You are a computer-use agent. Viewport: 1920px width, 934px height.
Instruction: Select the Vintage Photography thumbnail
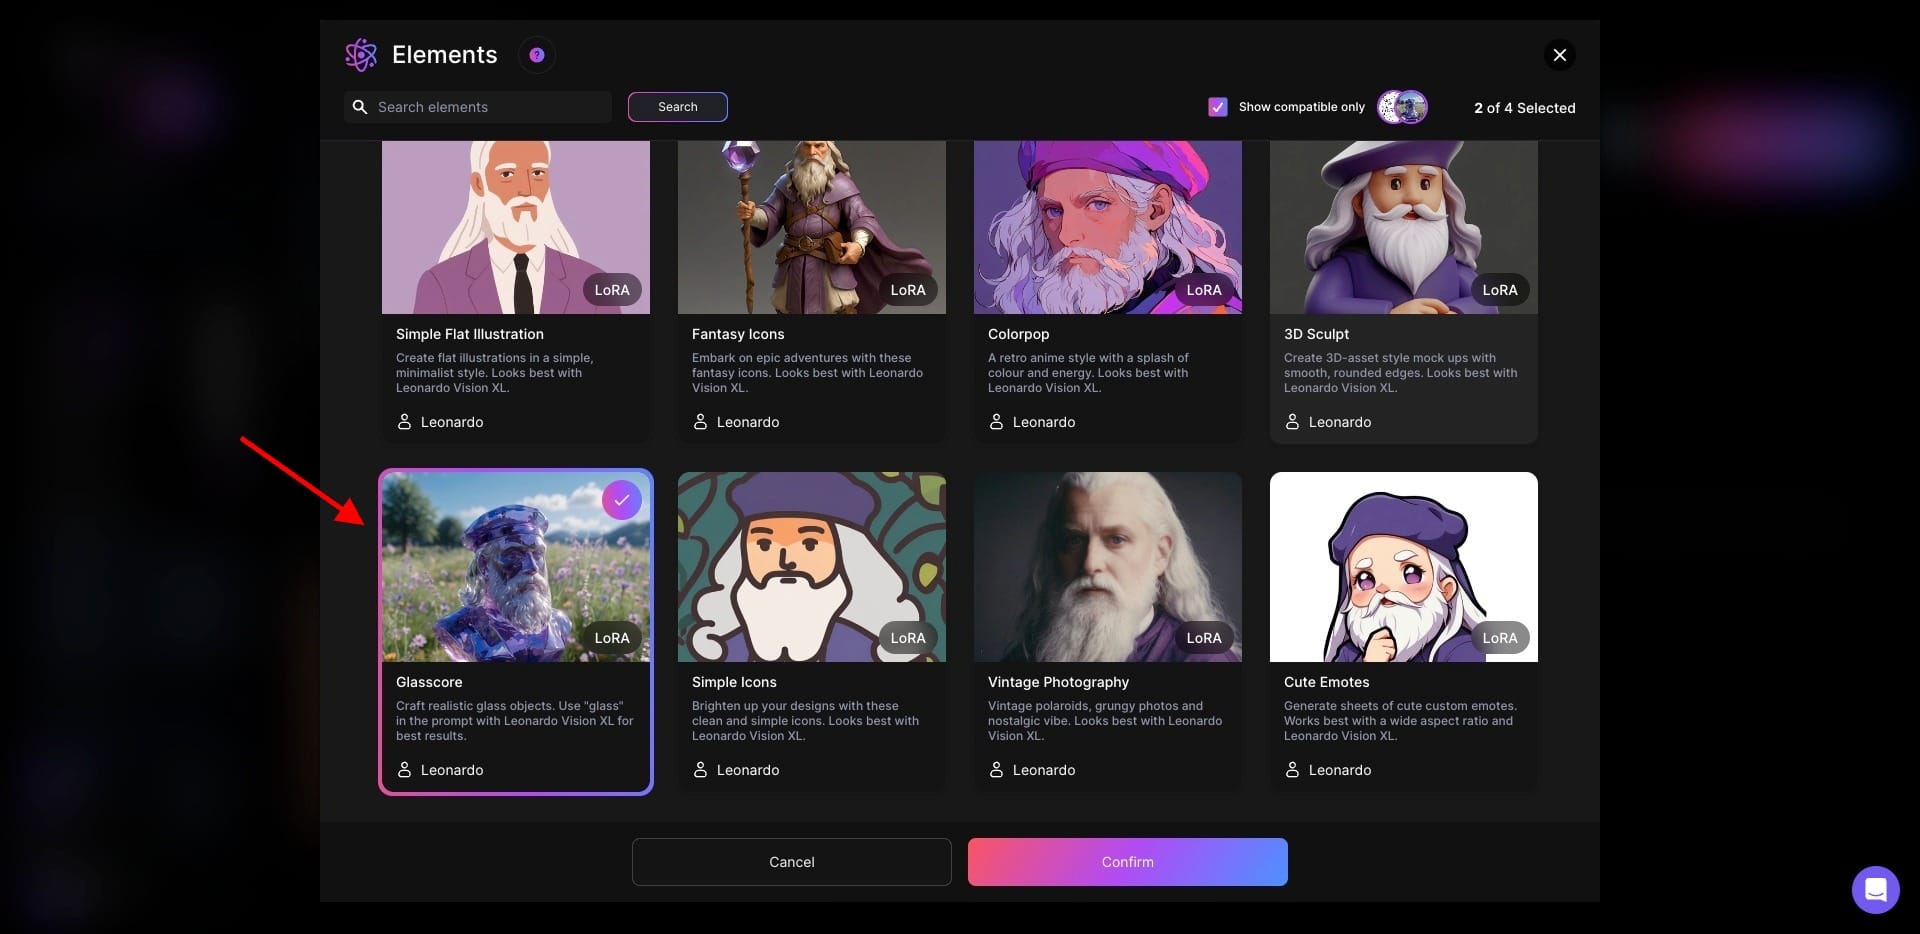(1108, 567)
